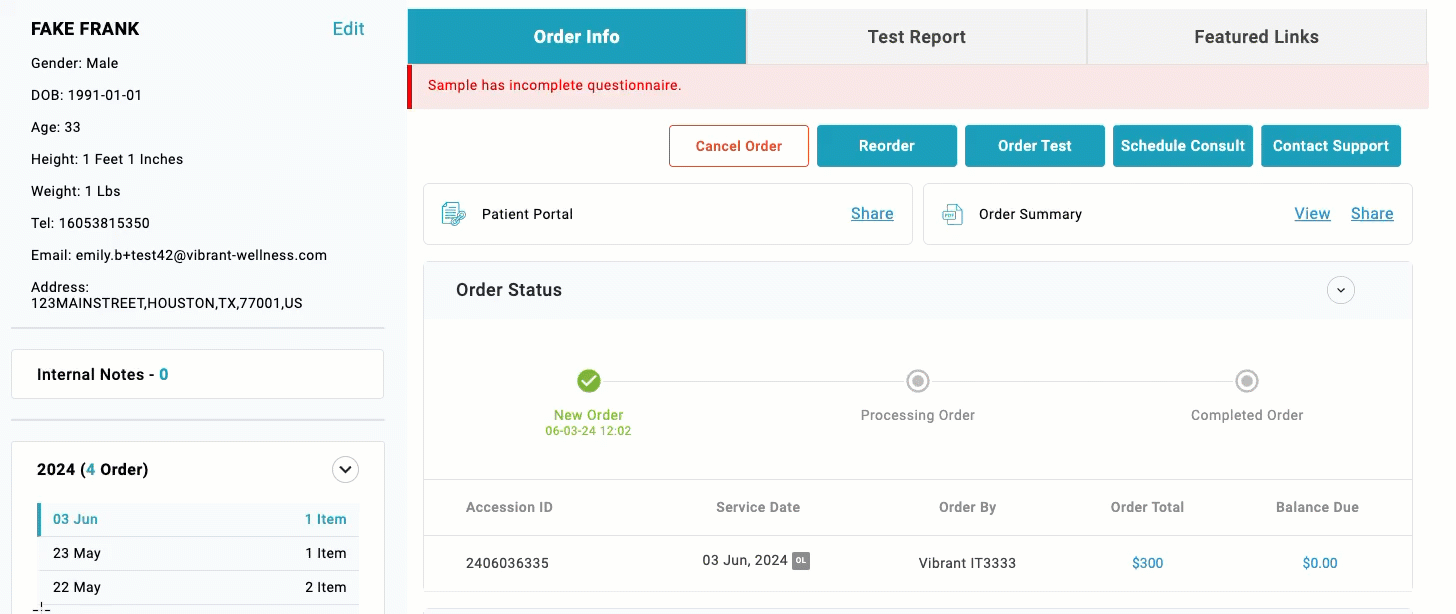The width and height of the screenshot is (1456, 614).
Task: Click the OL badge beside service date
Action: point(801,561)
